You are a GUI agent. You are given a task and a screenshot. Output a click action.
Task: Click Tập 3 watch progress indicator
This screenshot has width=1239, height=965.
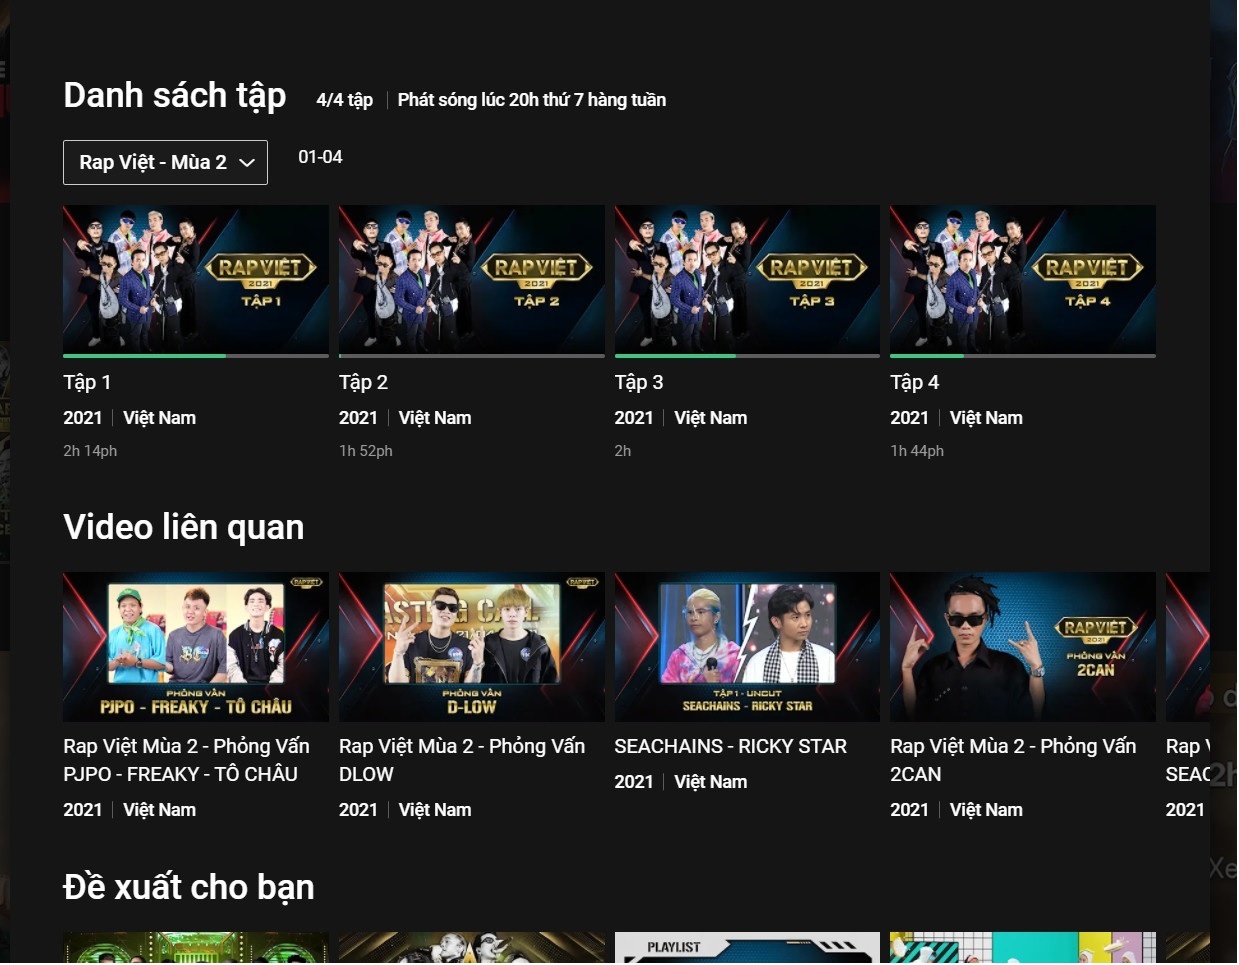tap(676, 354)
